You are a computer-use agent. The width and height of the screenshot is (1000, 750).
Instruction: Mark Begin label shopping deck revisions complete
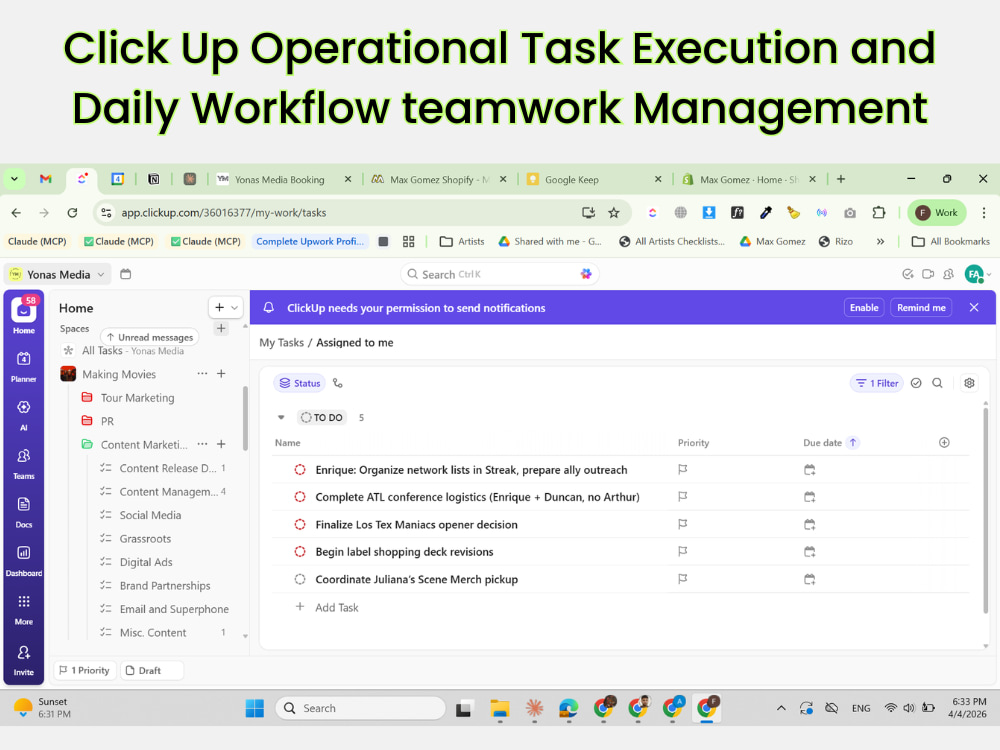pos(300,552)
